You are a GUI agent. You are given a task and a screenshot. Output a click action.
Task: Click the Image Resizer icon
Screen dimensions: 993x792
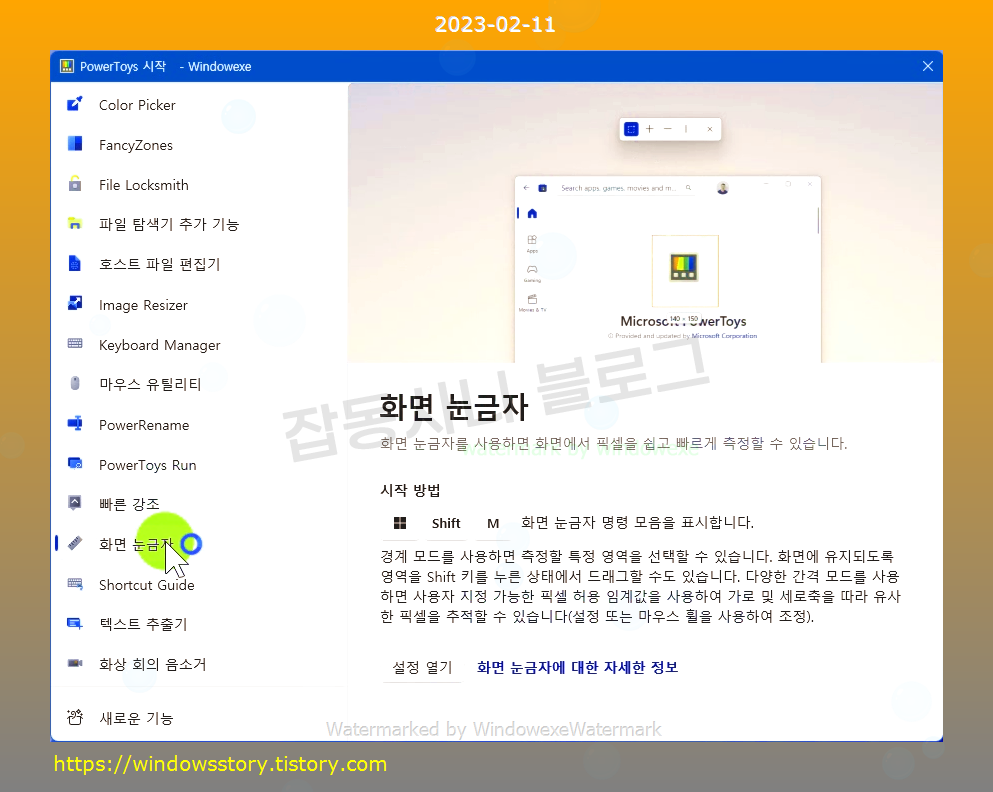[x=75, y=303]
